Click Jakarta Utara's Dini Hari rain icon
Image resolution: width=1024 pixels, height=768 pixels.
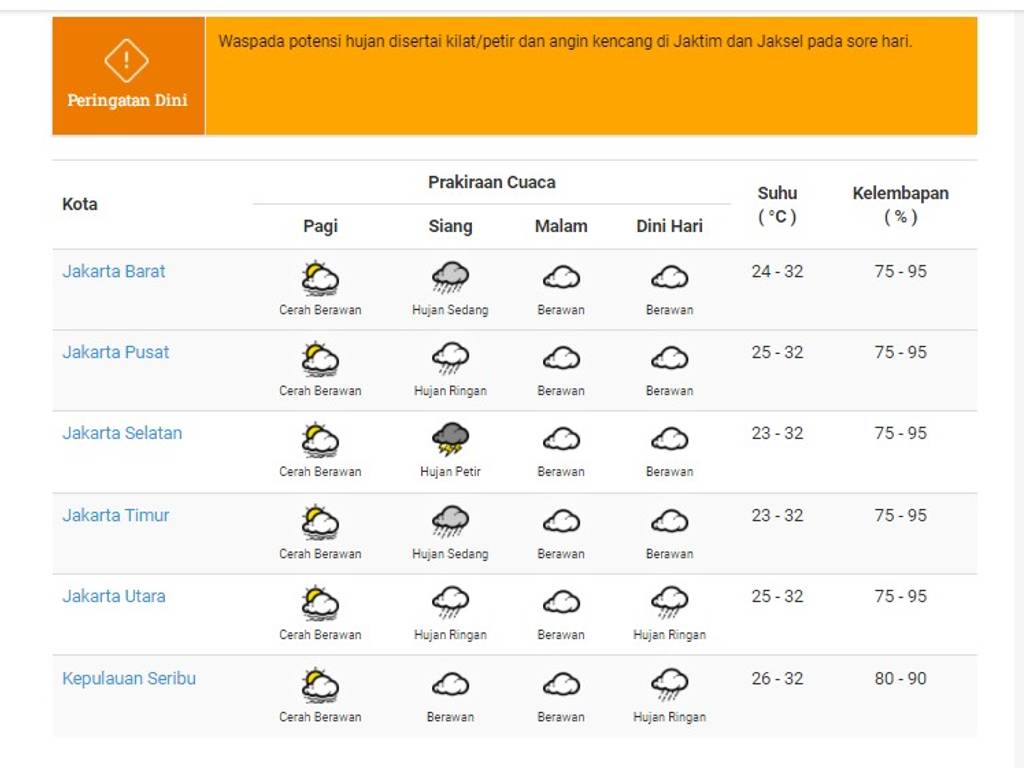pyautogui.click(x=669, y=602)
